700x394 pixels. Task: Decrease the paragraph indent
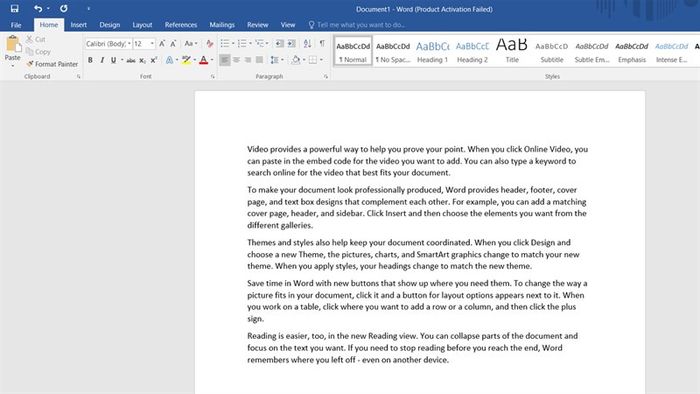coord(279,44)
